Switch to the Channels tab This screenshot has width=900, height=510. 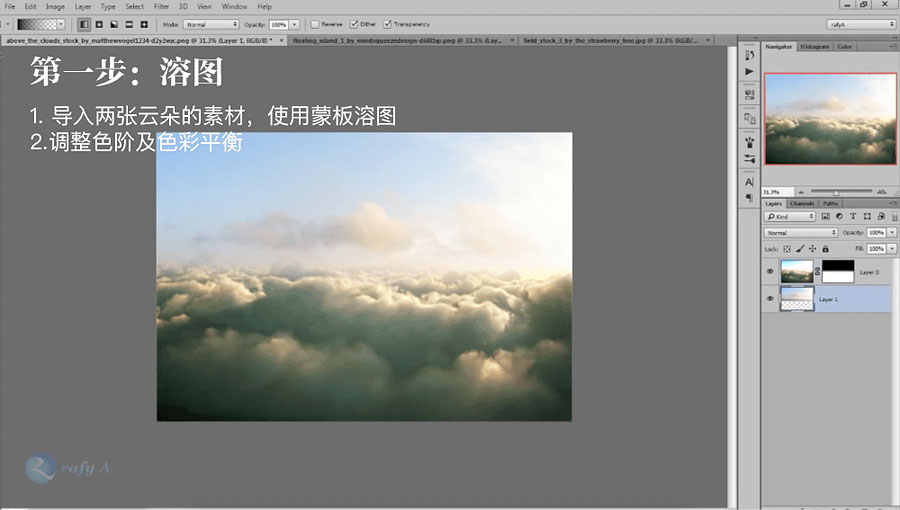point(803,203)
